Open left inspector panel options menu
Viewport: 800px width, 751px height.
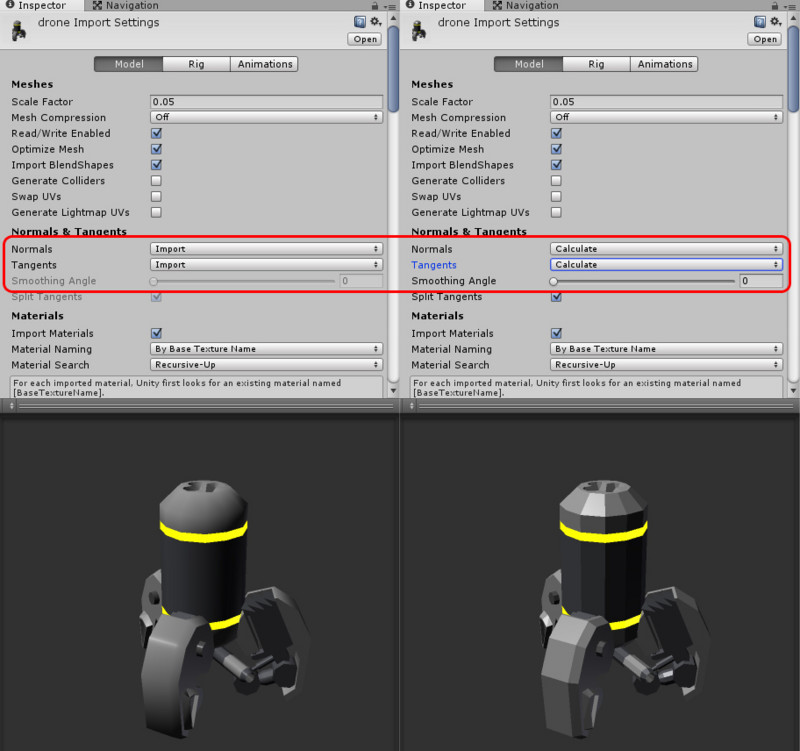pyautogui.click(x=390, y=6)
